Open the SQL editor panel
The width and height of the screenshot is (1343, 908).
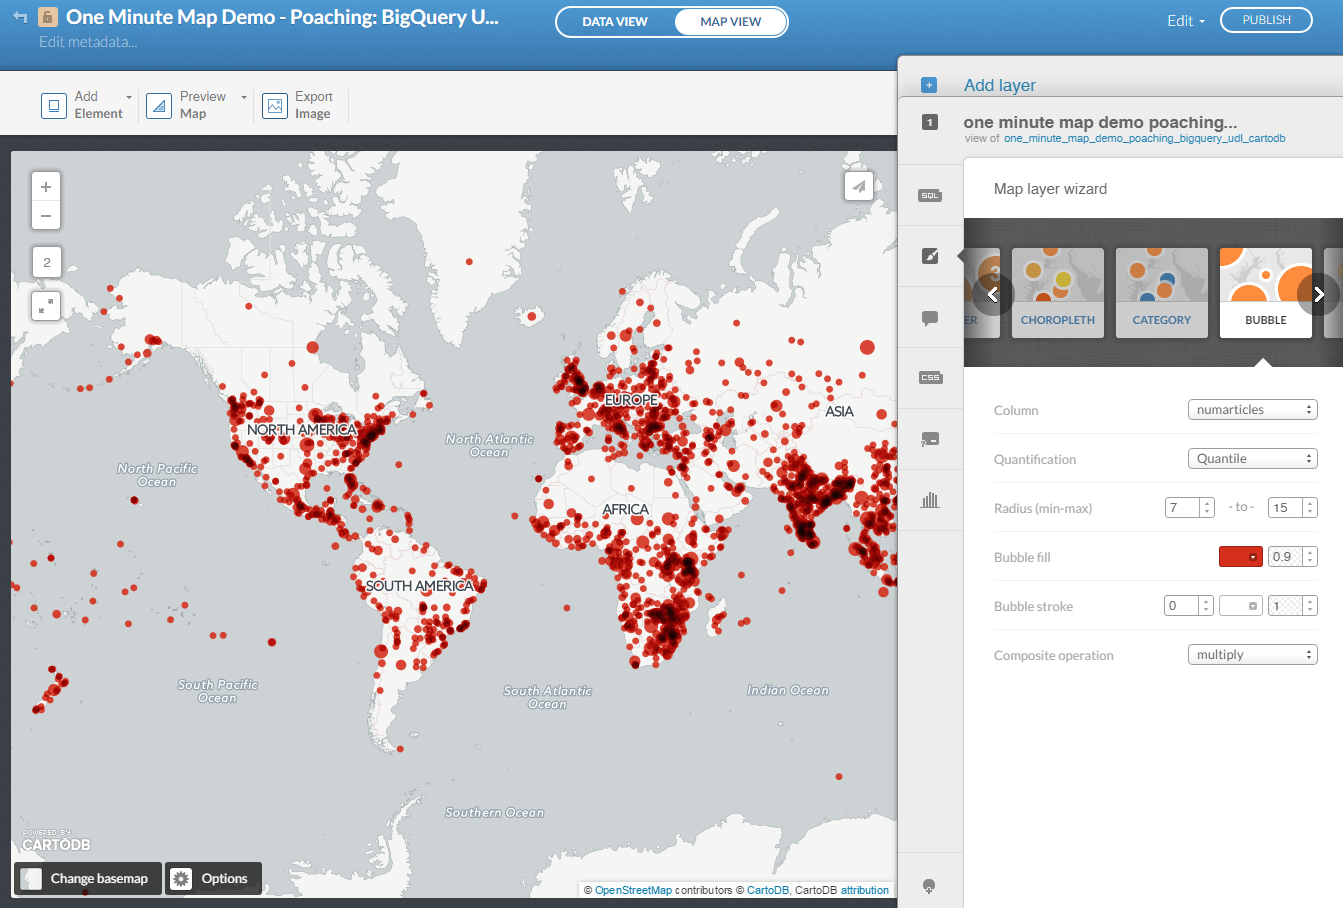pos(930,195)
